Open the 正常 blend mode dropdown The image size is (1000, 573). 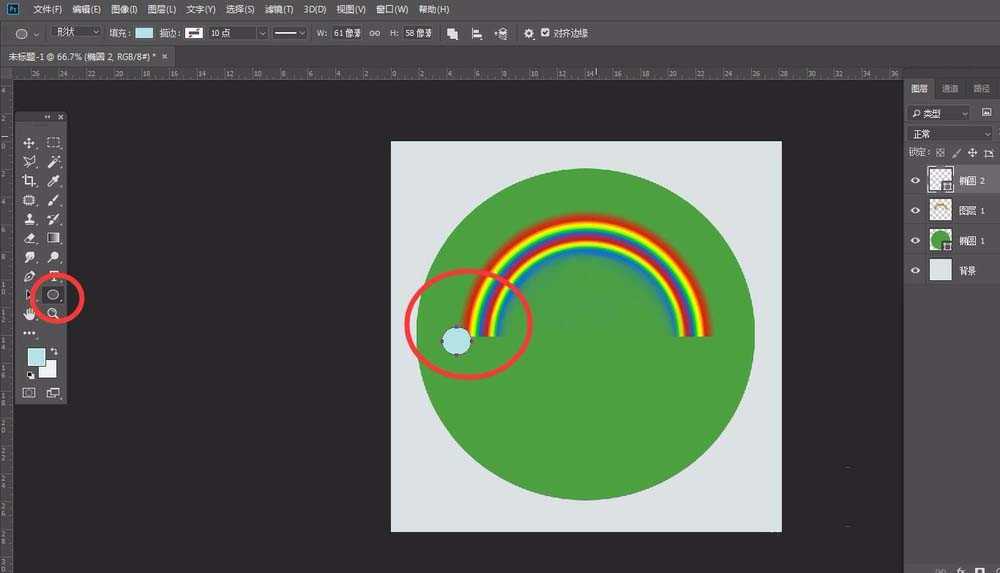point(949,133)
